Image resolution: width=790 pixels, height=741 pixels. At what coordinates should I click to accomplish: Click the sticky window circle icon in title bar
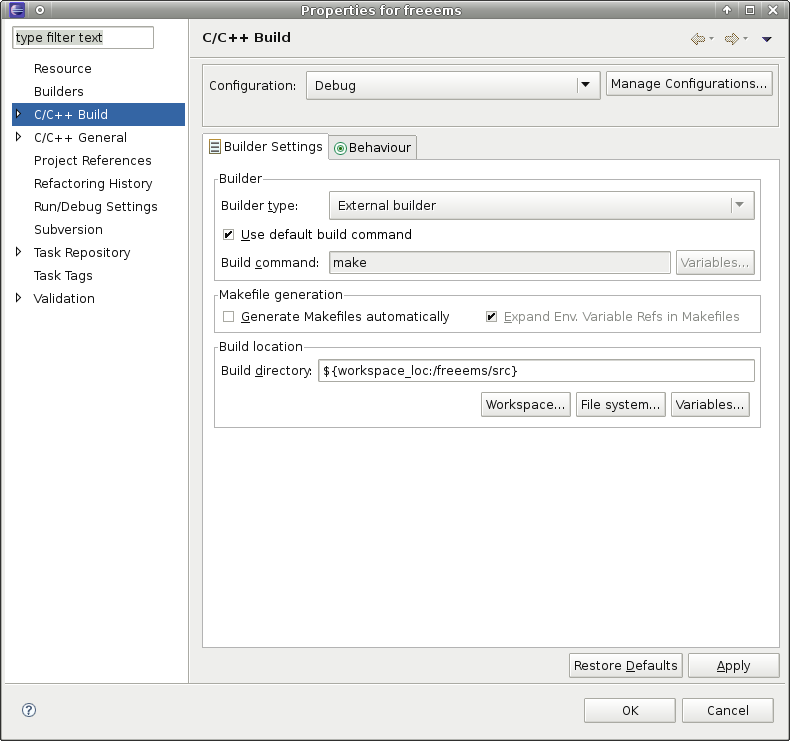click(40, 10)
